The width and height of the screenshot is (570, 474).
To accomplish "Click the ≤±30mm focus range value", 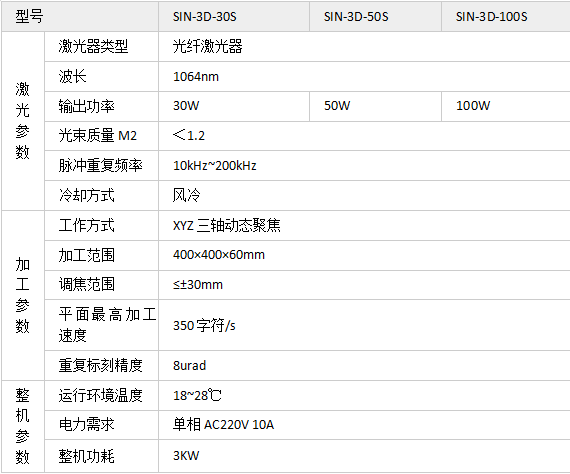I will (198, 285).
